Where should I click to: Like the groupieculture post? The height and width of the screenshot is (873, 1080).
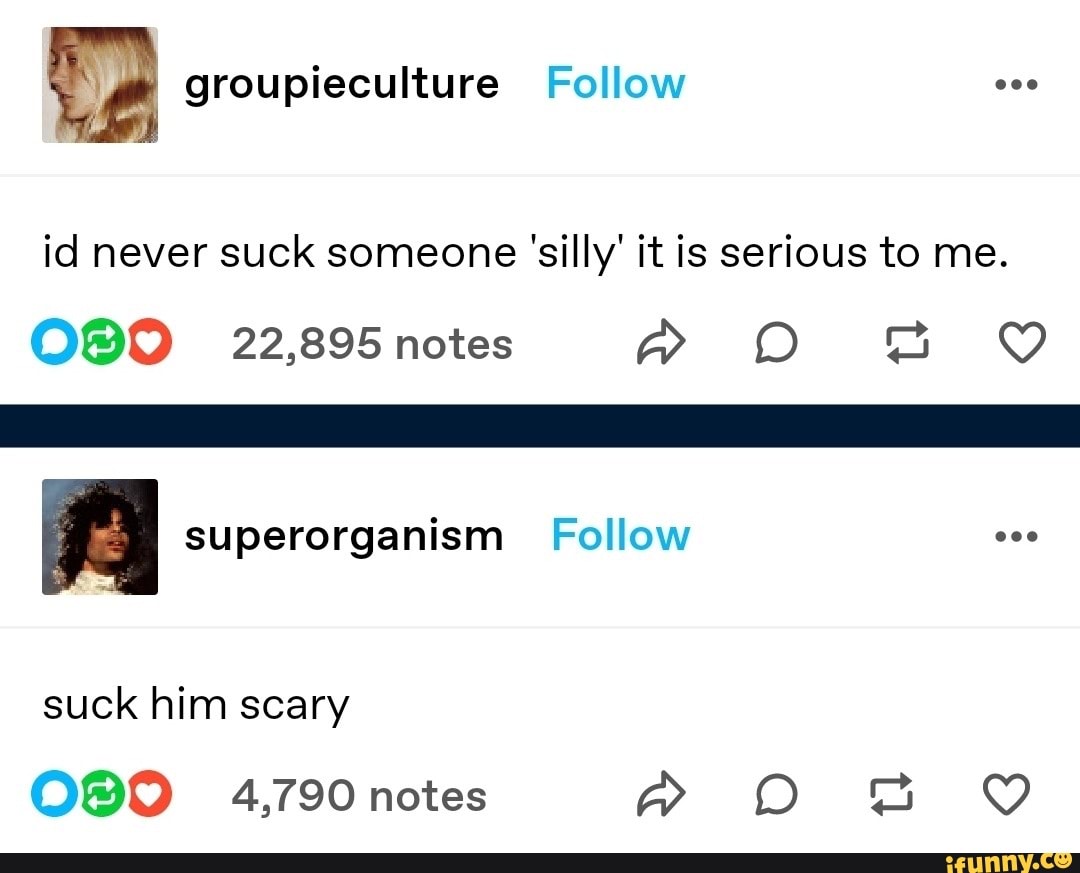1023,342
